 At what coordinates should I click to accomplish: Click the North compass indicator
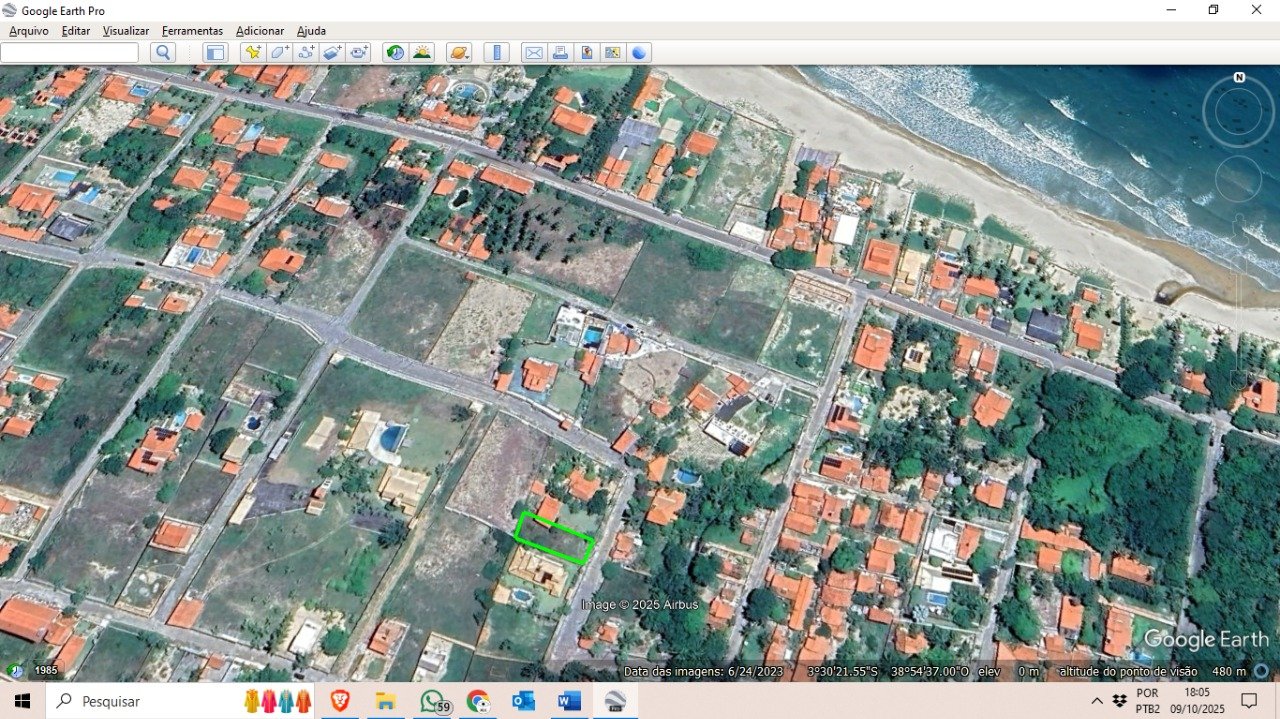tap(1239, 78)
